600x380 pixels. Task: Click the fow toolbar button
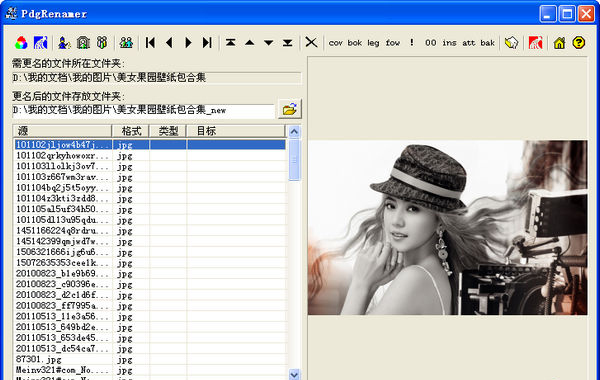393,43
